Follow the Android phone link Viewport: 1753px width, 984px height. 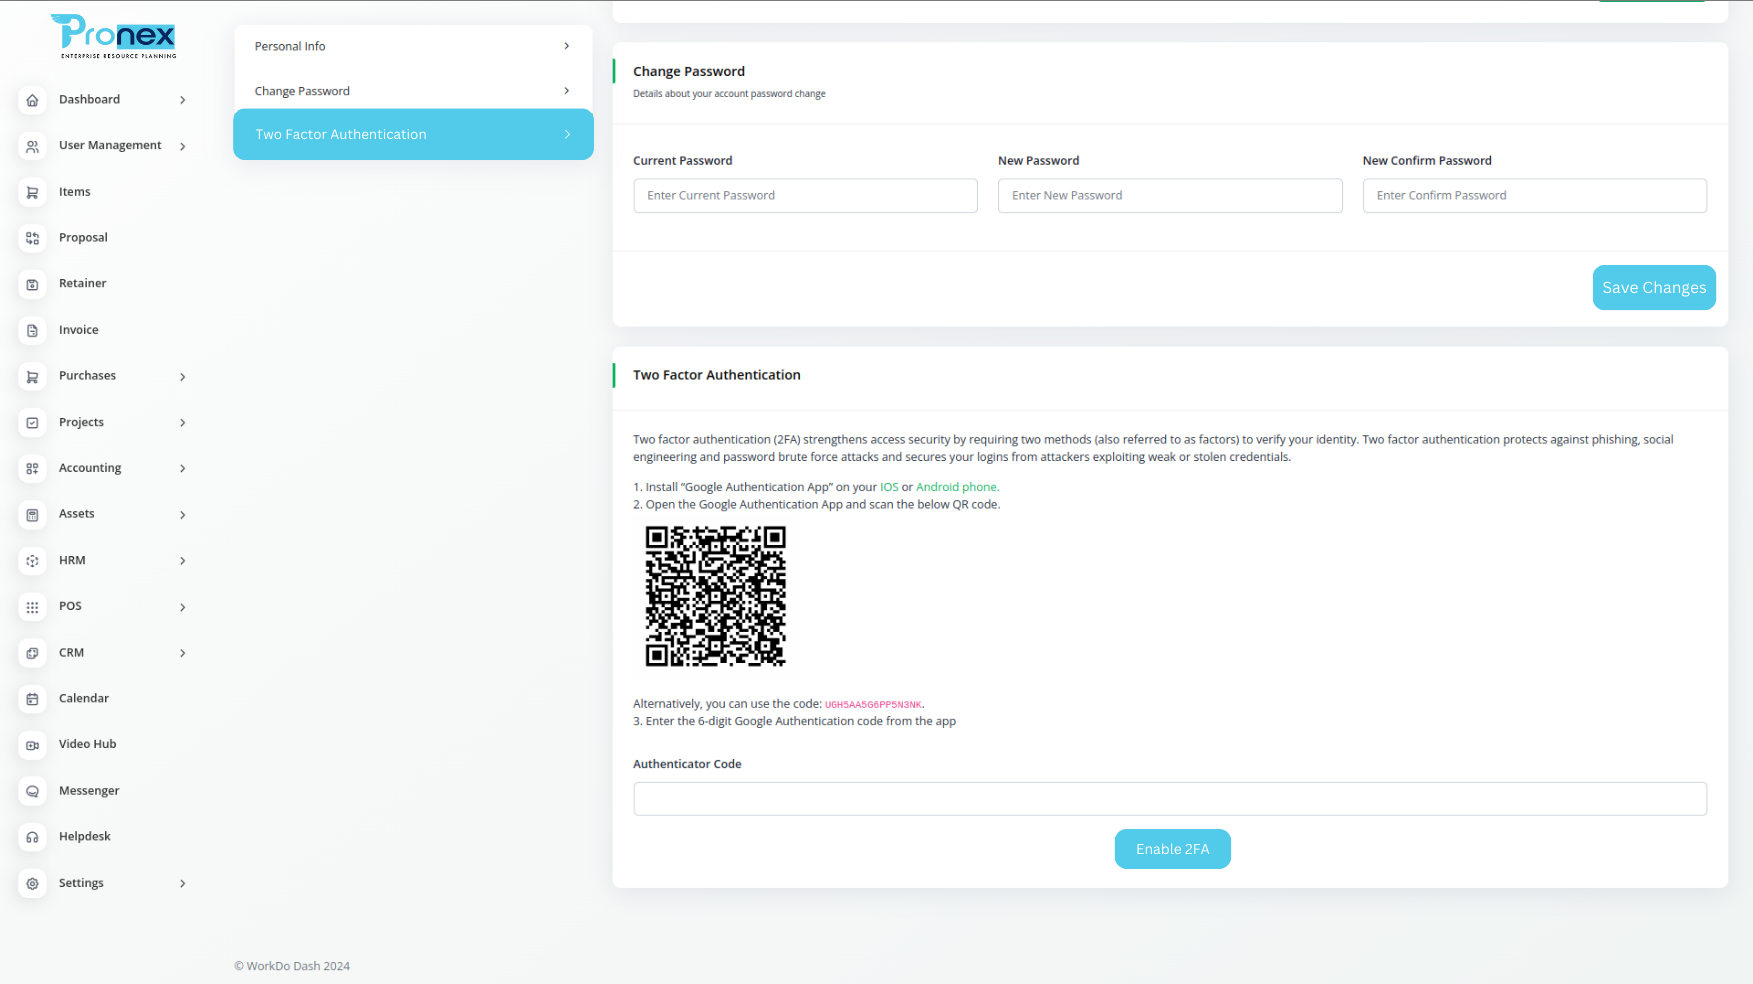[957, 488]
